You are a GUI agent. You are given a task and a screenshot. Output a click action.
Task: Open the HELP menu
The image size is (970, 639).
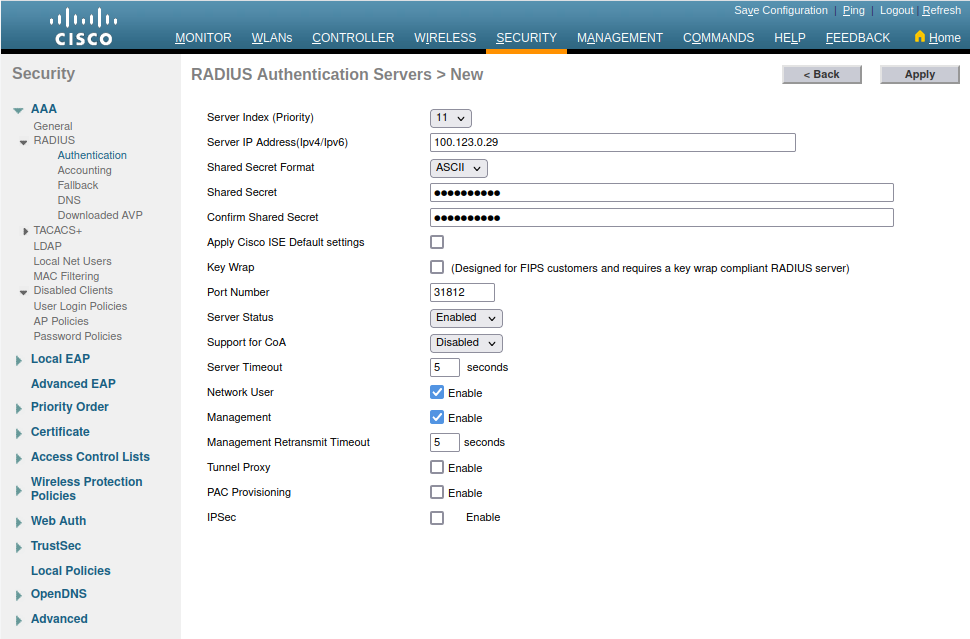coord(789,38)
